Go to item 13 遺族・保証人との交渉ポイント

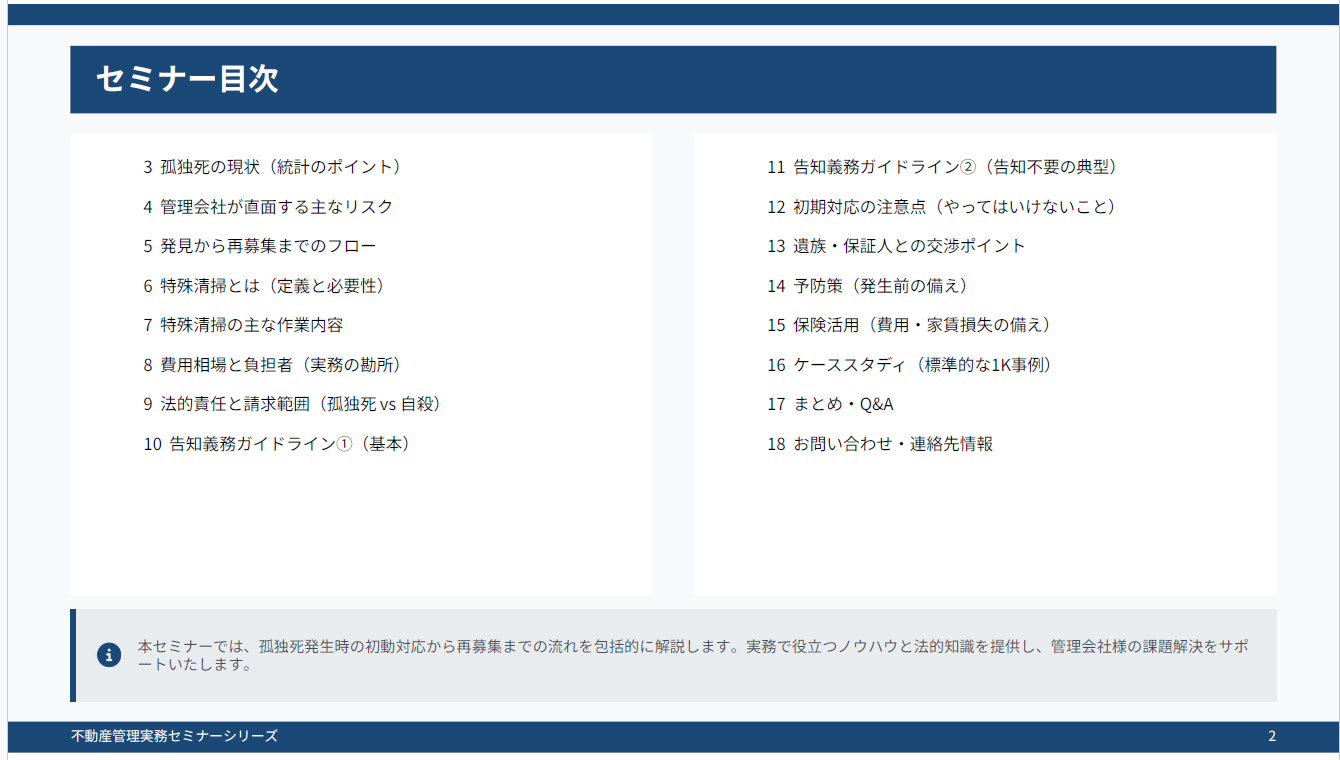[x=896, y=246]
